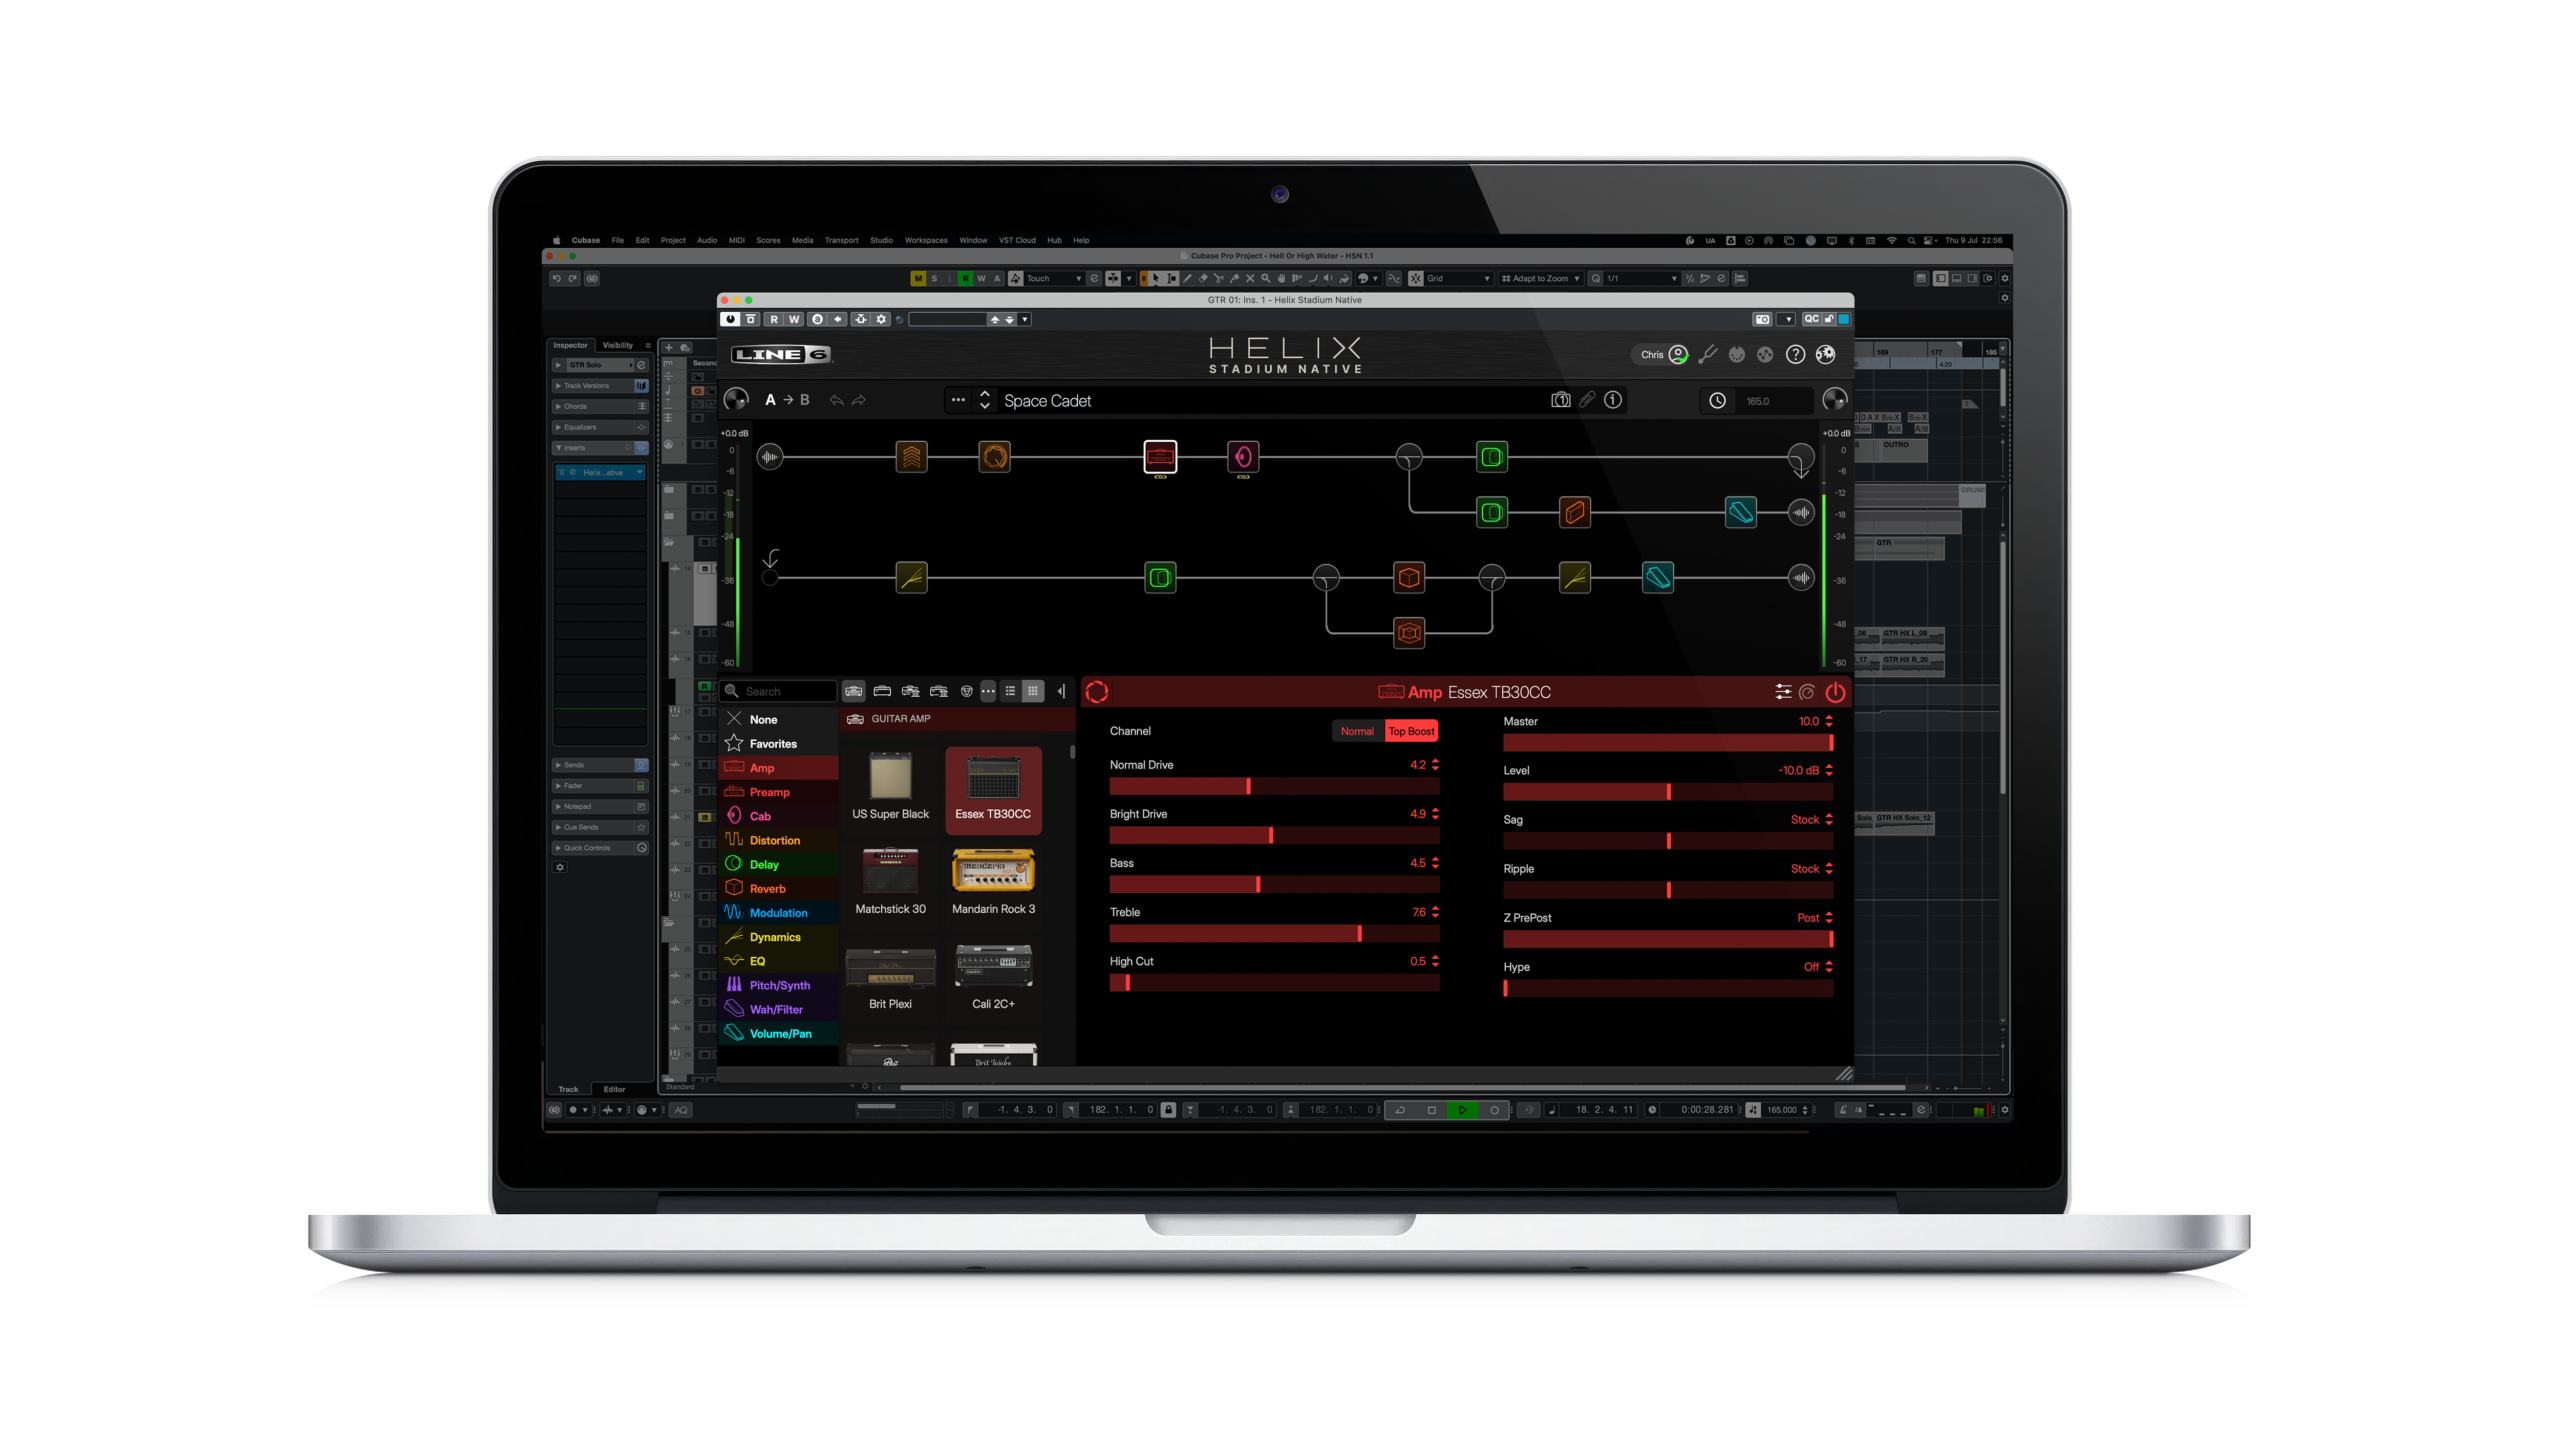Pick the Brit Plexi amp thumbnail
2560x1440 pixels.
coord(890,977)
